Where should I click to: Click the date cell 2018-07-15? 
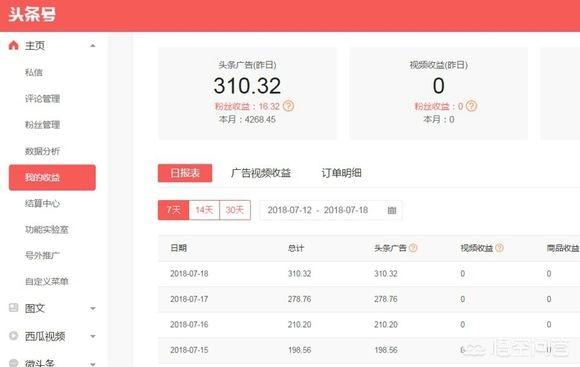(189, 350)
